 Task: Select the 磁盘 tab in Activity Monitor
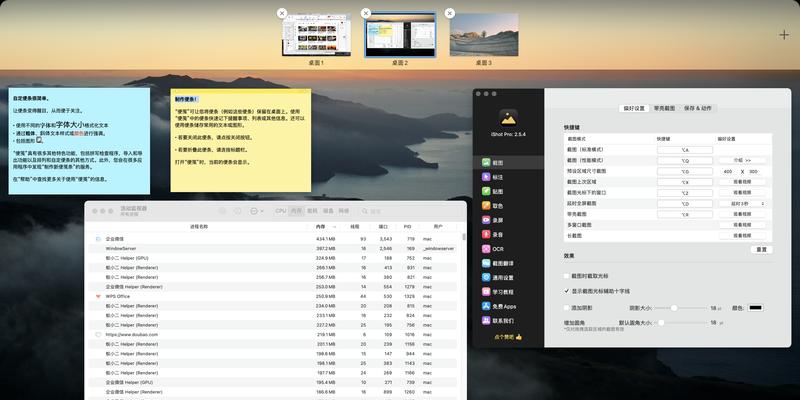tap(328, 211)
